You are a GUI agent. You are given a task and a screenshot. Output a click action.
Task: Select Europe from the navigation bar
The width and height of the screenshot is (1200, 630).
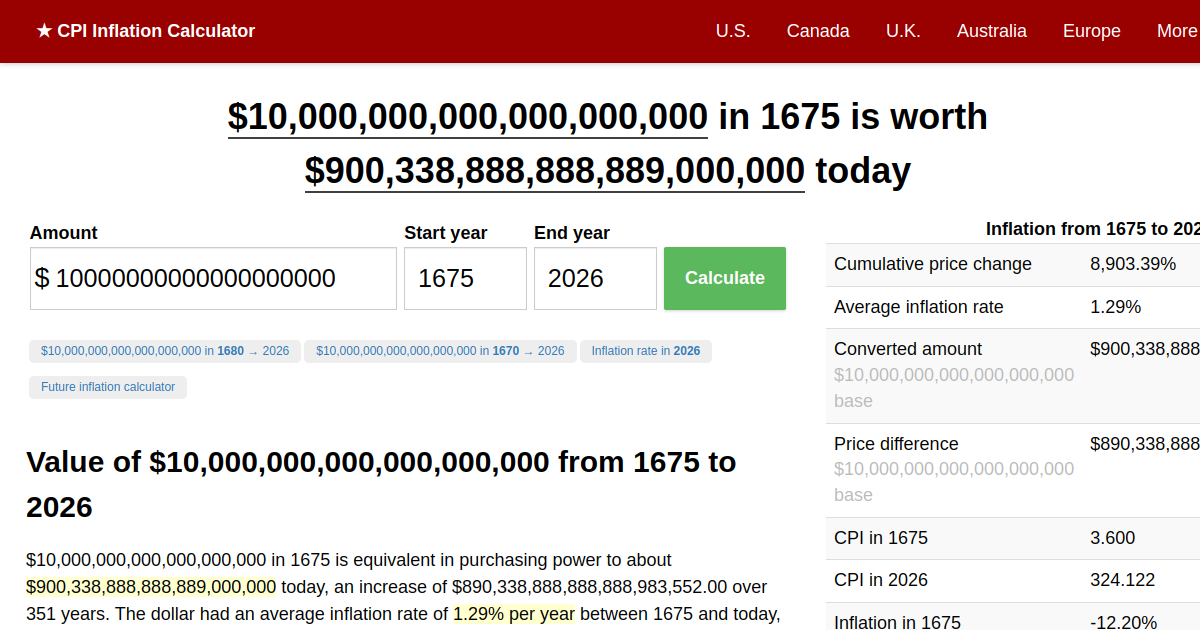(1091, 31)
